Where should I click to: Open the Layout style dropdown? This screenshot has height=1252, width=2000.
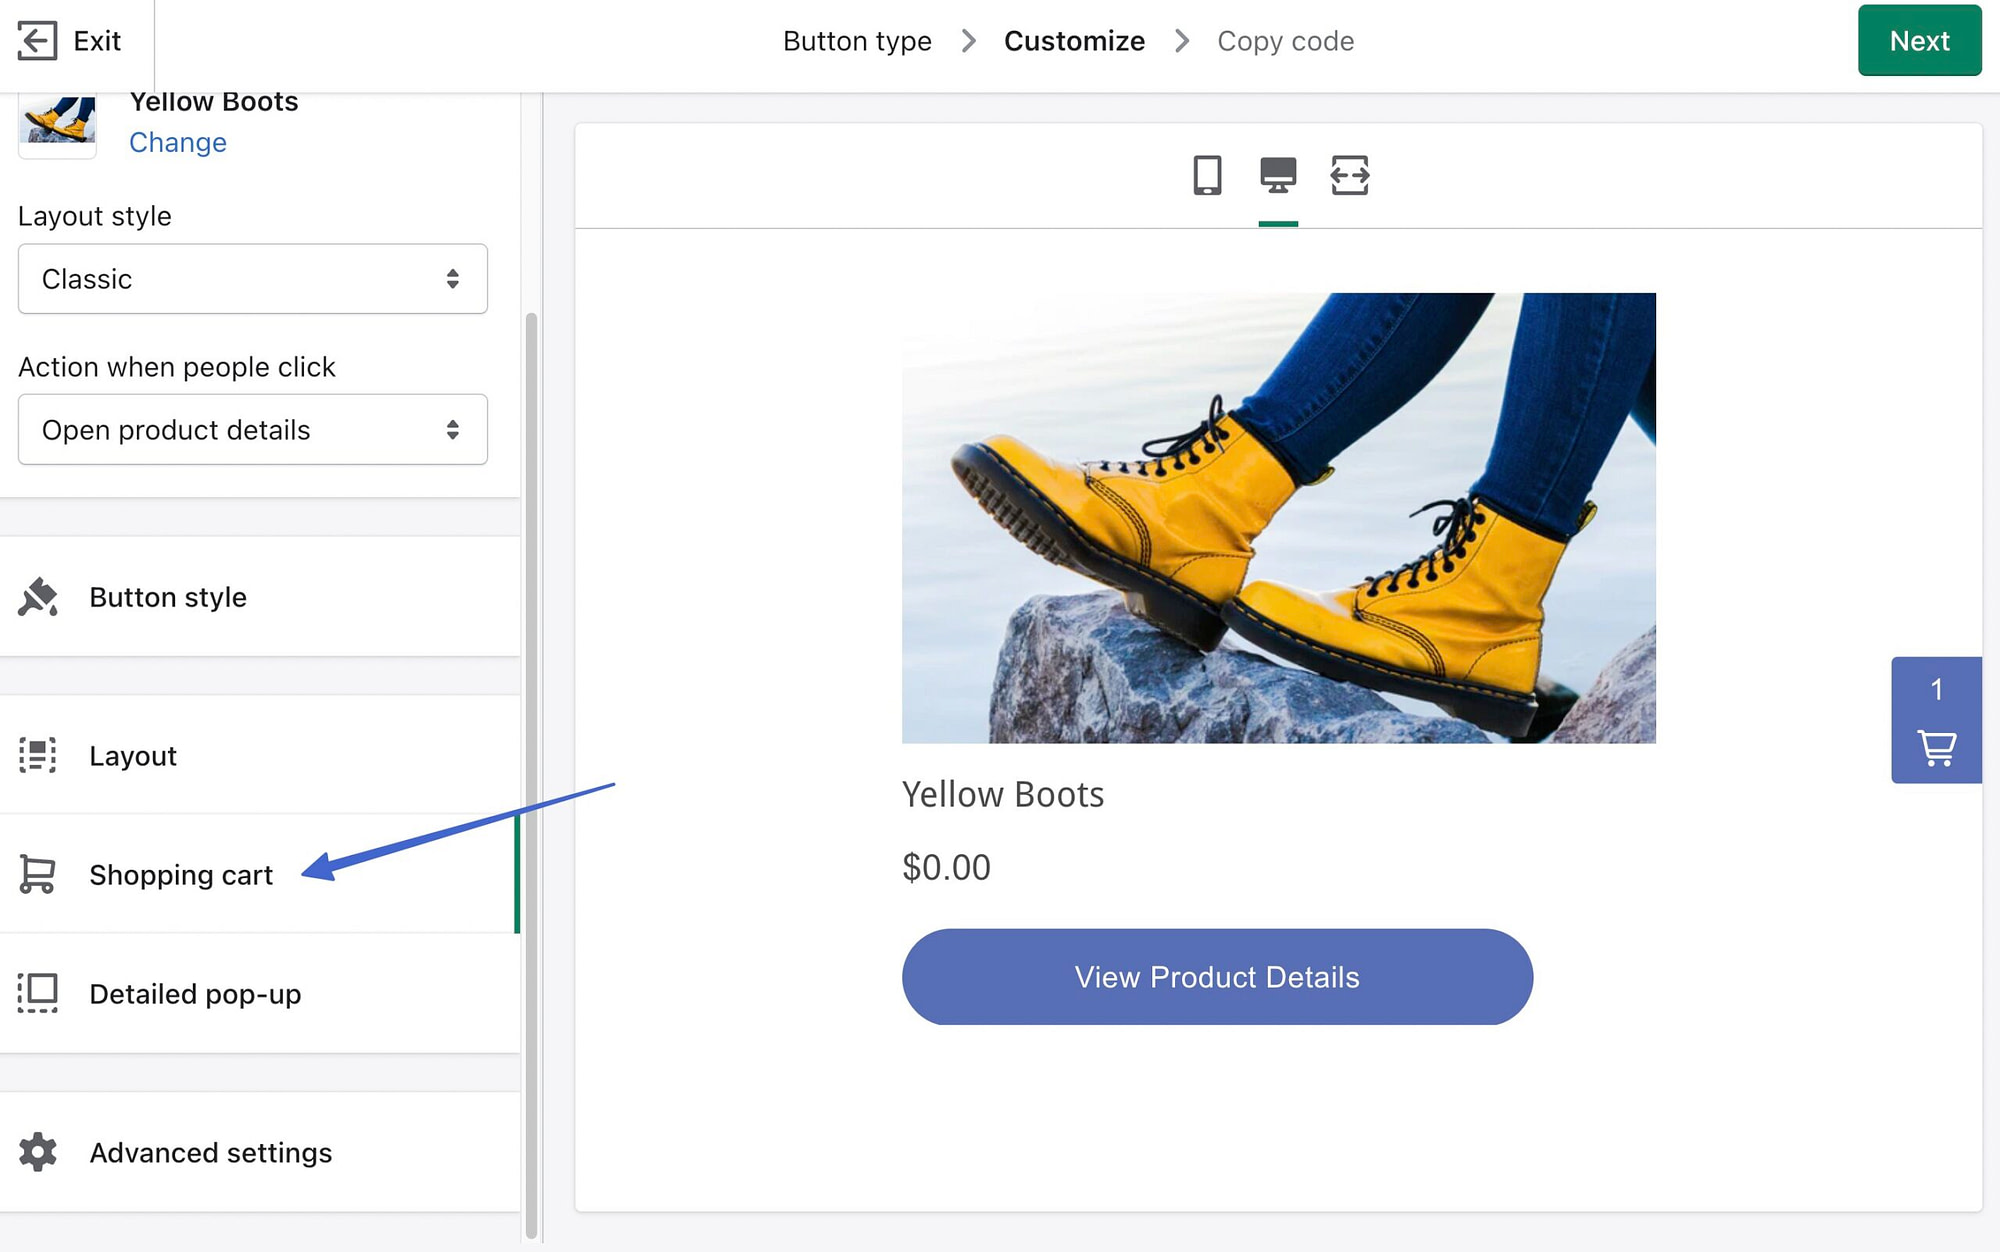(x=252, y=279)
